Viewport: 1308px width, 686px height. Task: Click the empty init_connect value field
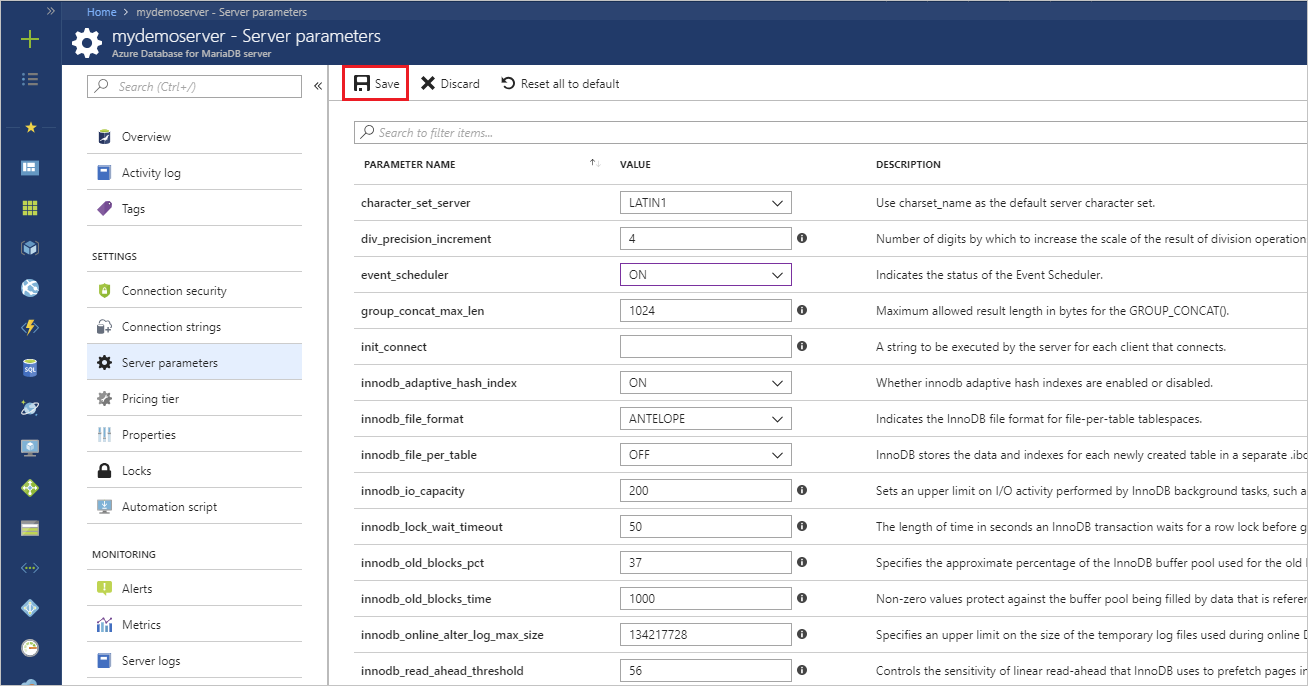[x=706, y=347]
